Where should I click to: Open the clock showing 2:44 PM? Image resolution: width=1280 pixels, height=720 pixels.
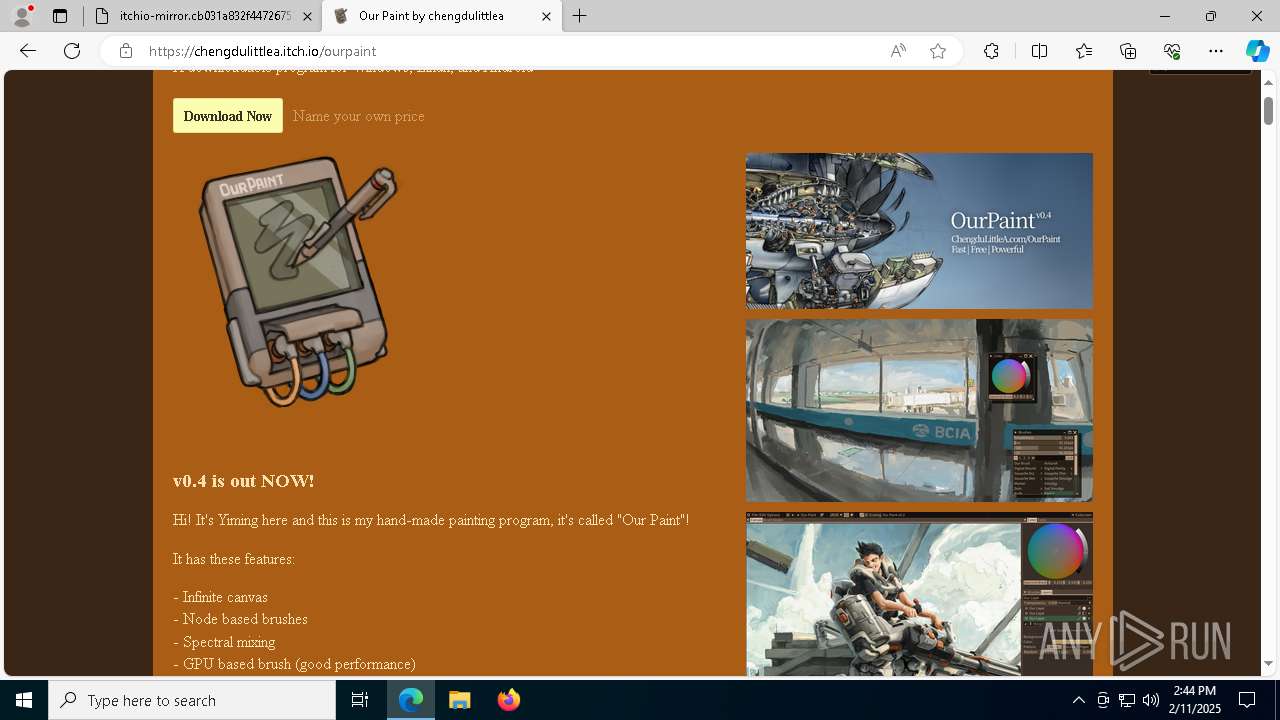[1195, 700]
